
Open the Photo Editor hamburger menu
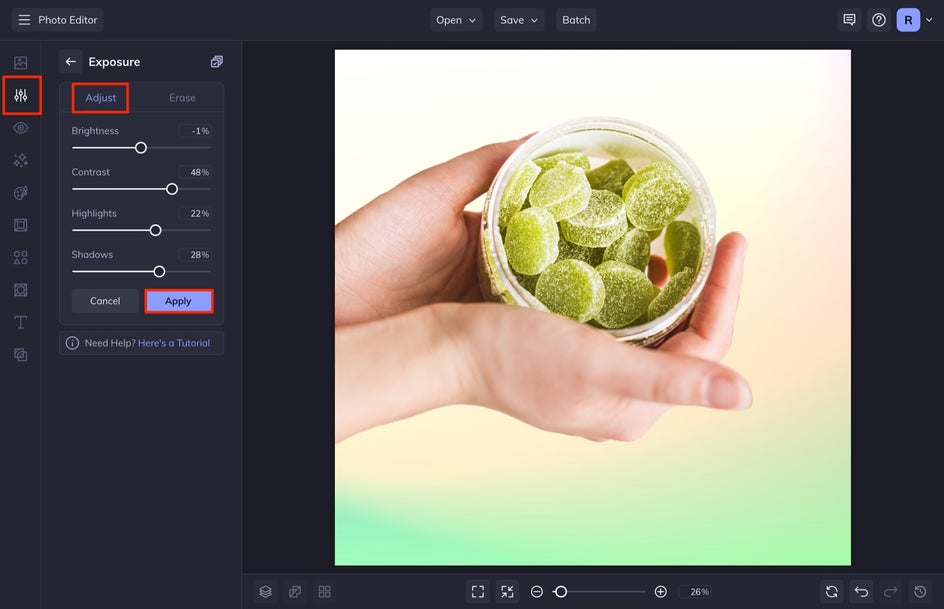coord(24,20)
